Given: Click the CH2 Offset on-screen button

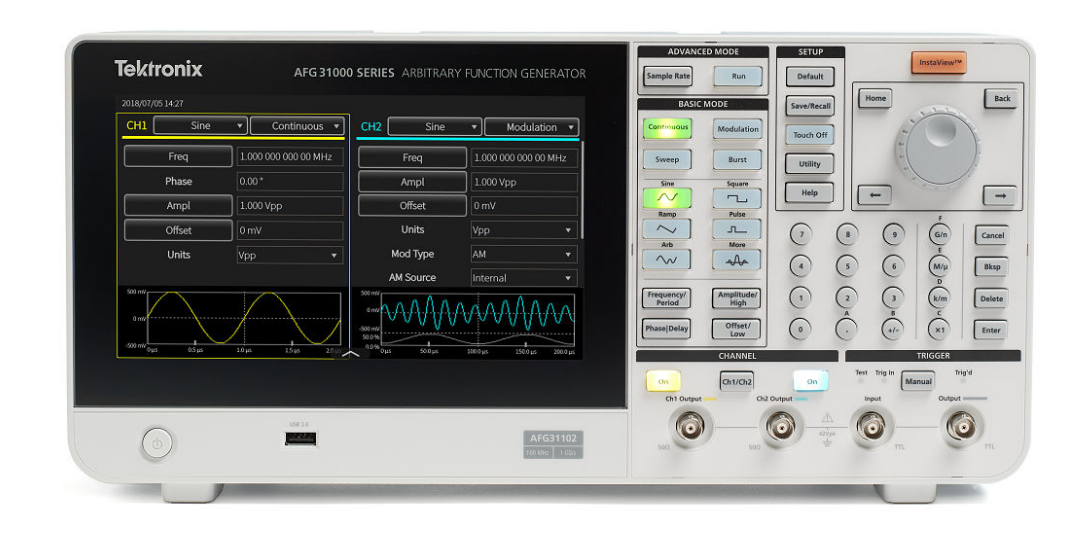Looking at the screenshot, I should pyautogui.click(x=412, y=205).
